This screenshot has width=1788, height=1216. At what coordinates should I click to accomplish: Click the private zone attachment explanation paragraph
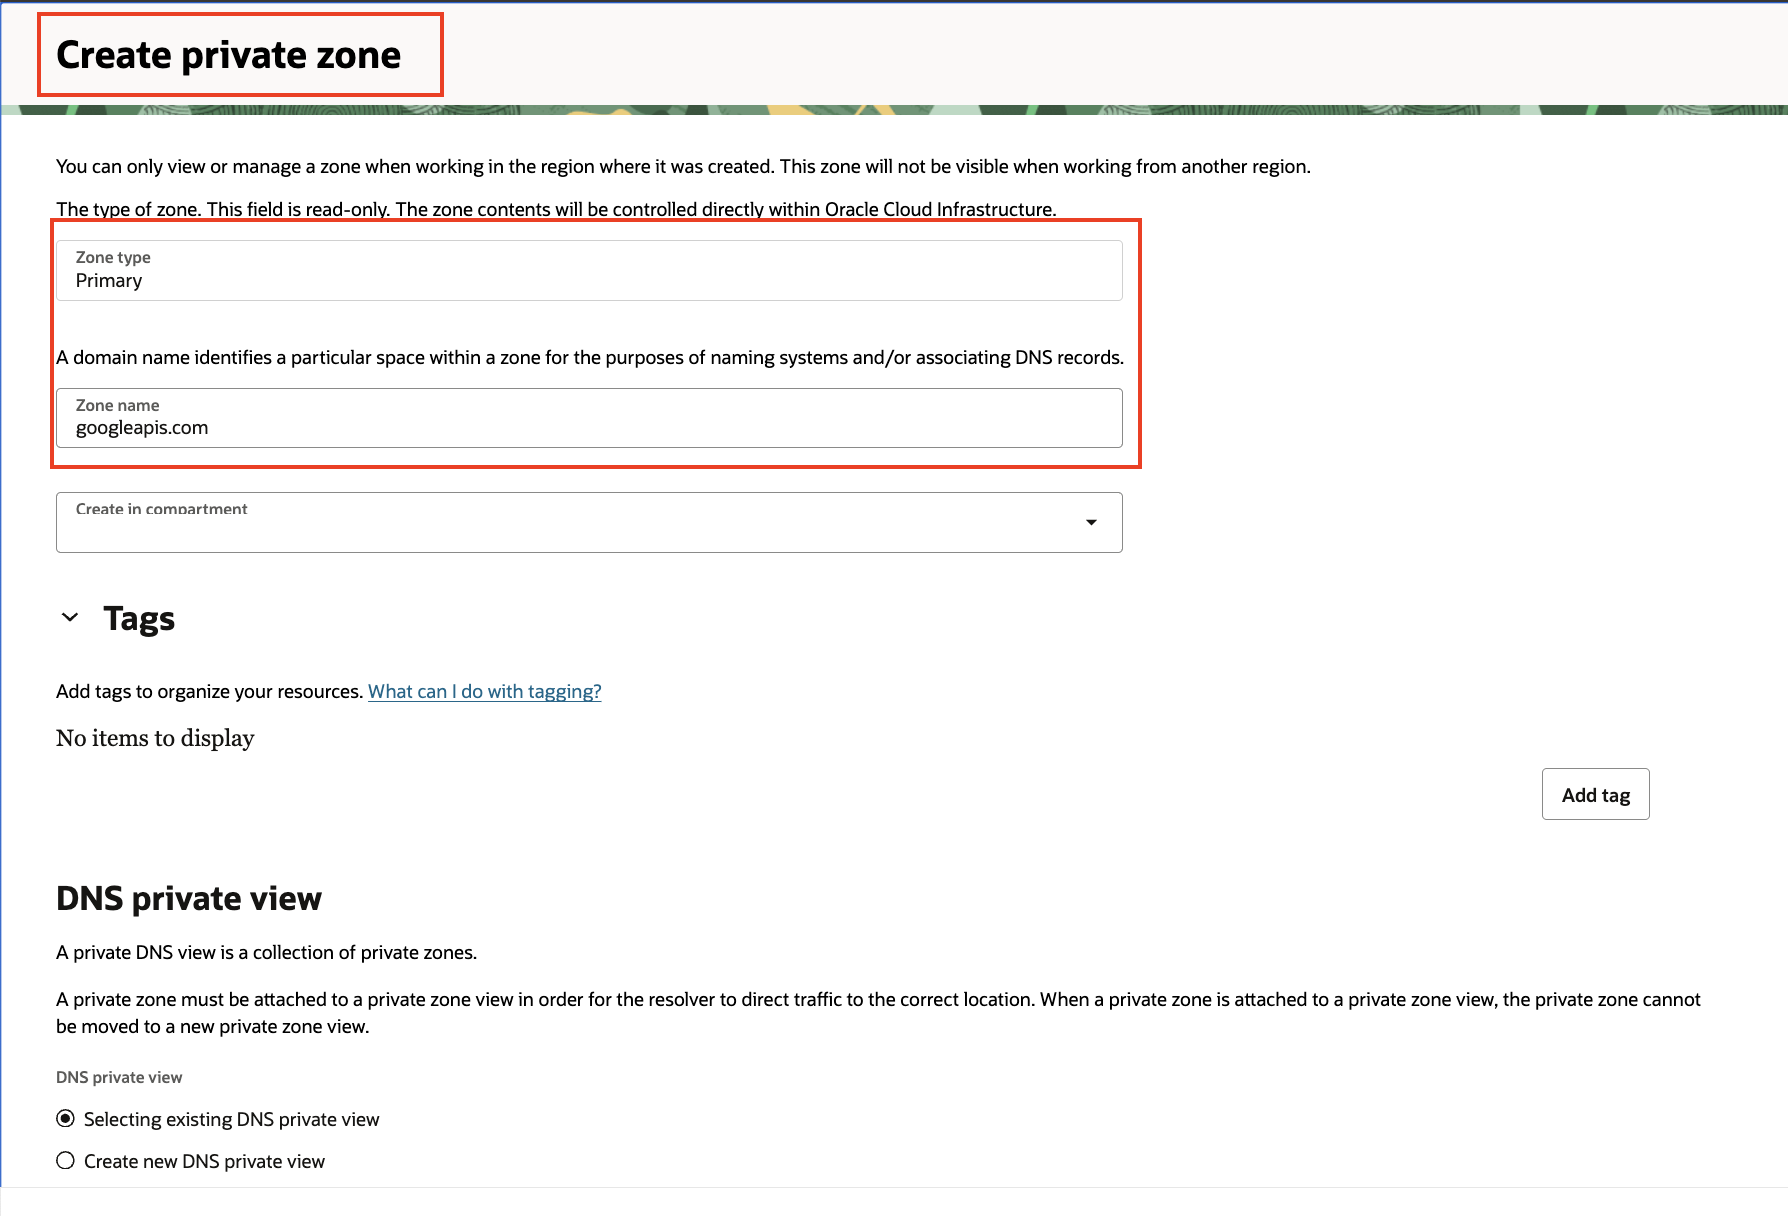[x=878, y=1013]
